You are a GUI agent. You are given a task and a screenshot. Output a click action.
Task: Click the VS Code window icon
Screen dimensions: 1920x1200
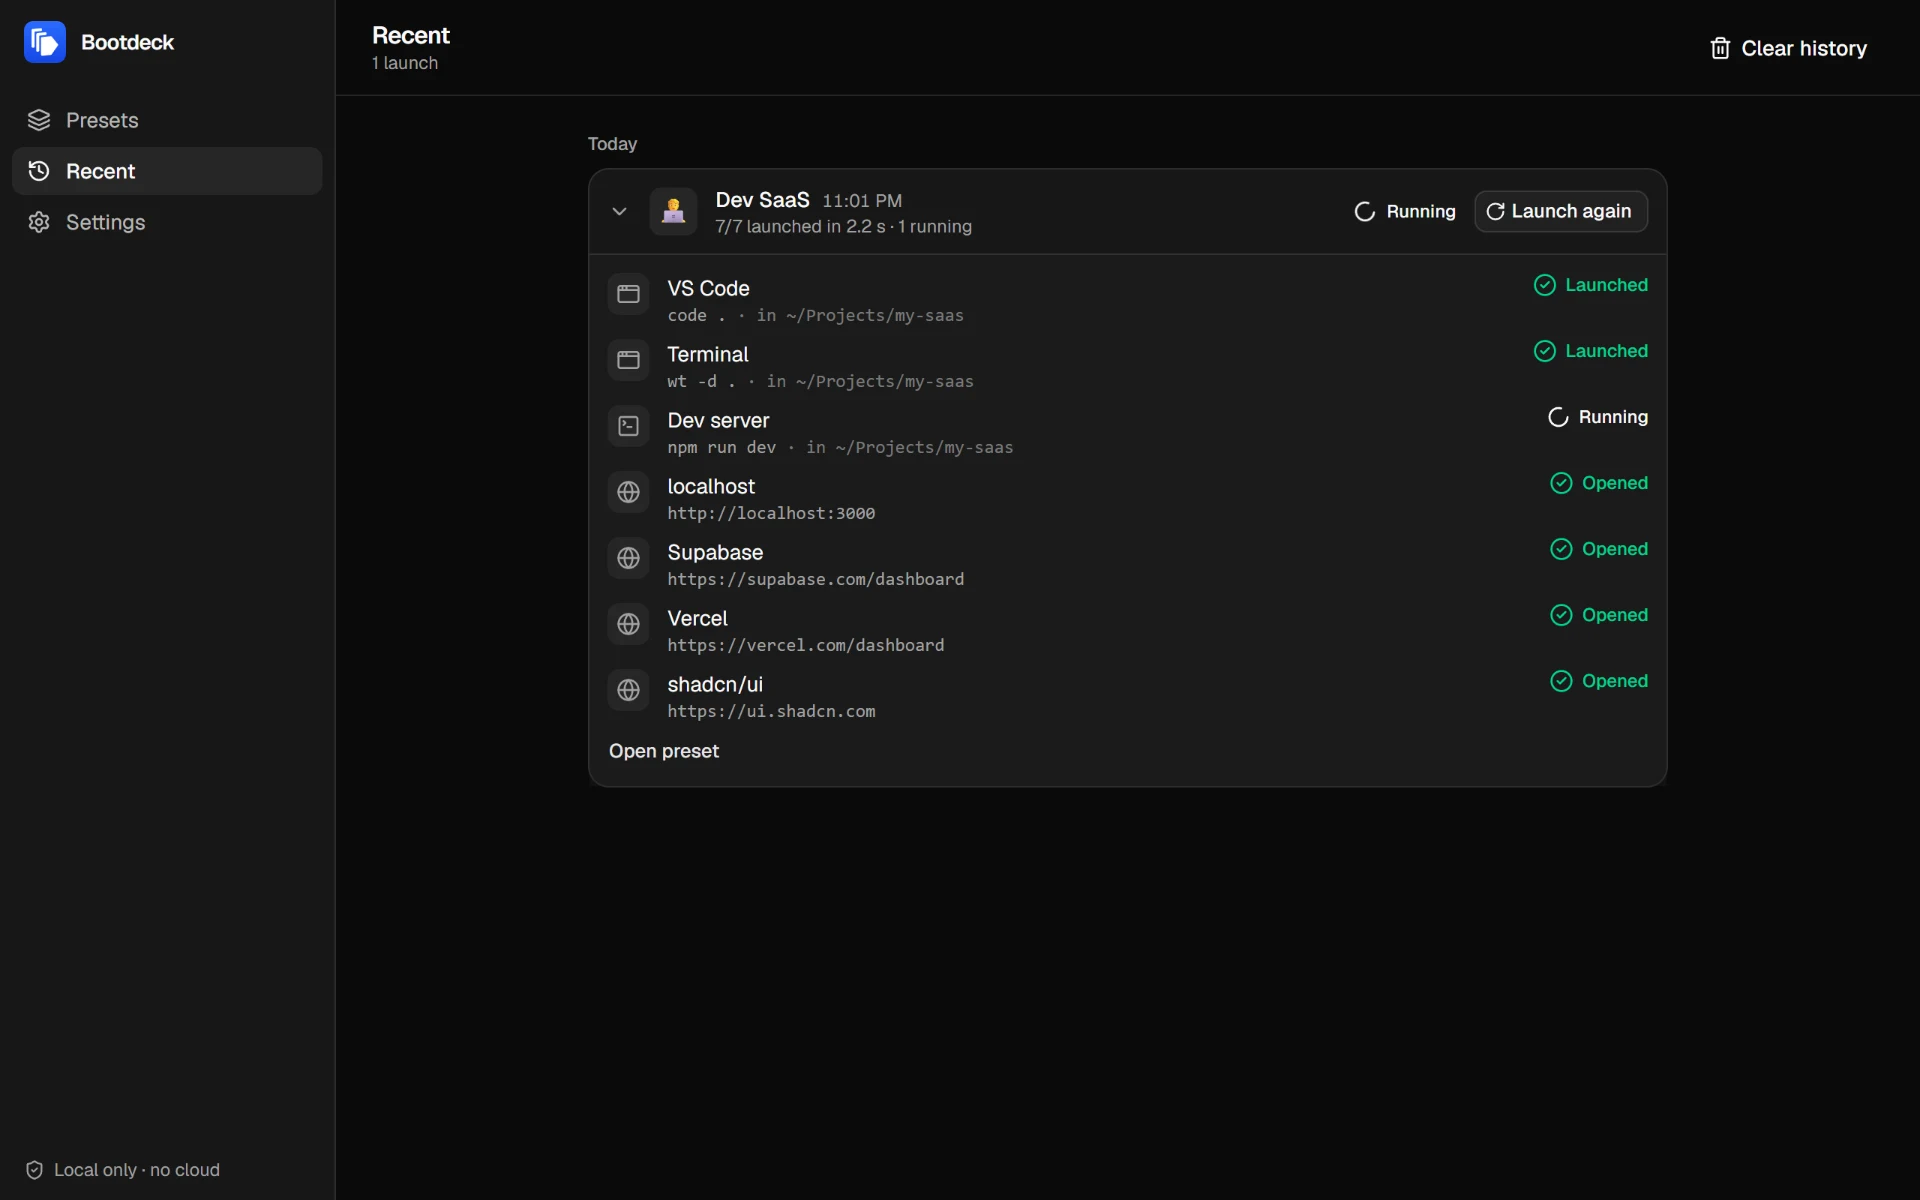[x=628, y=294]
